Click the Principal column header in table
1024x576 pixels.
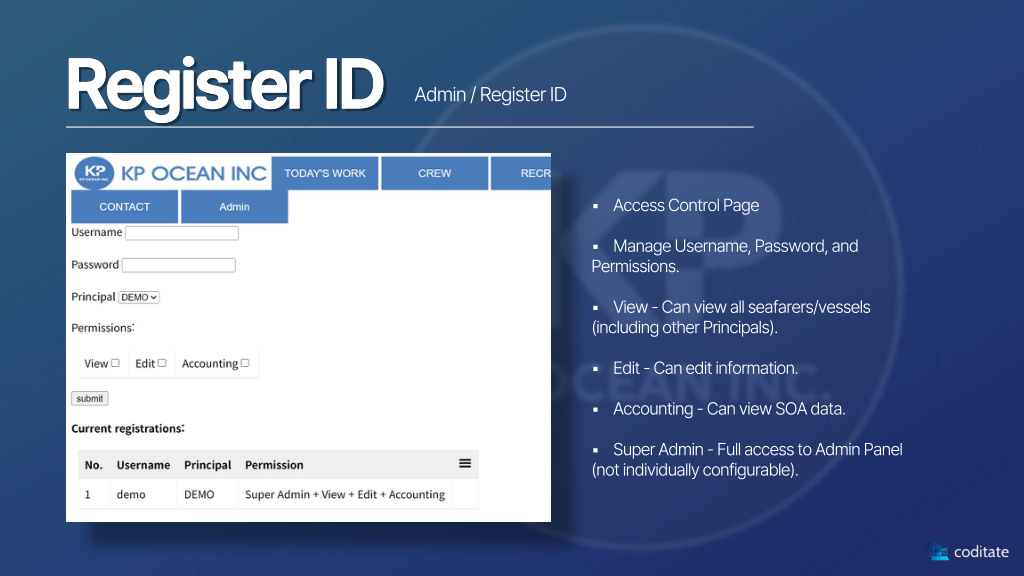tap(207, 465)
